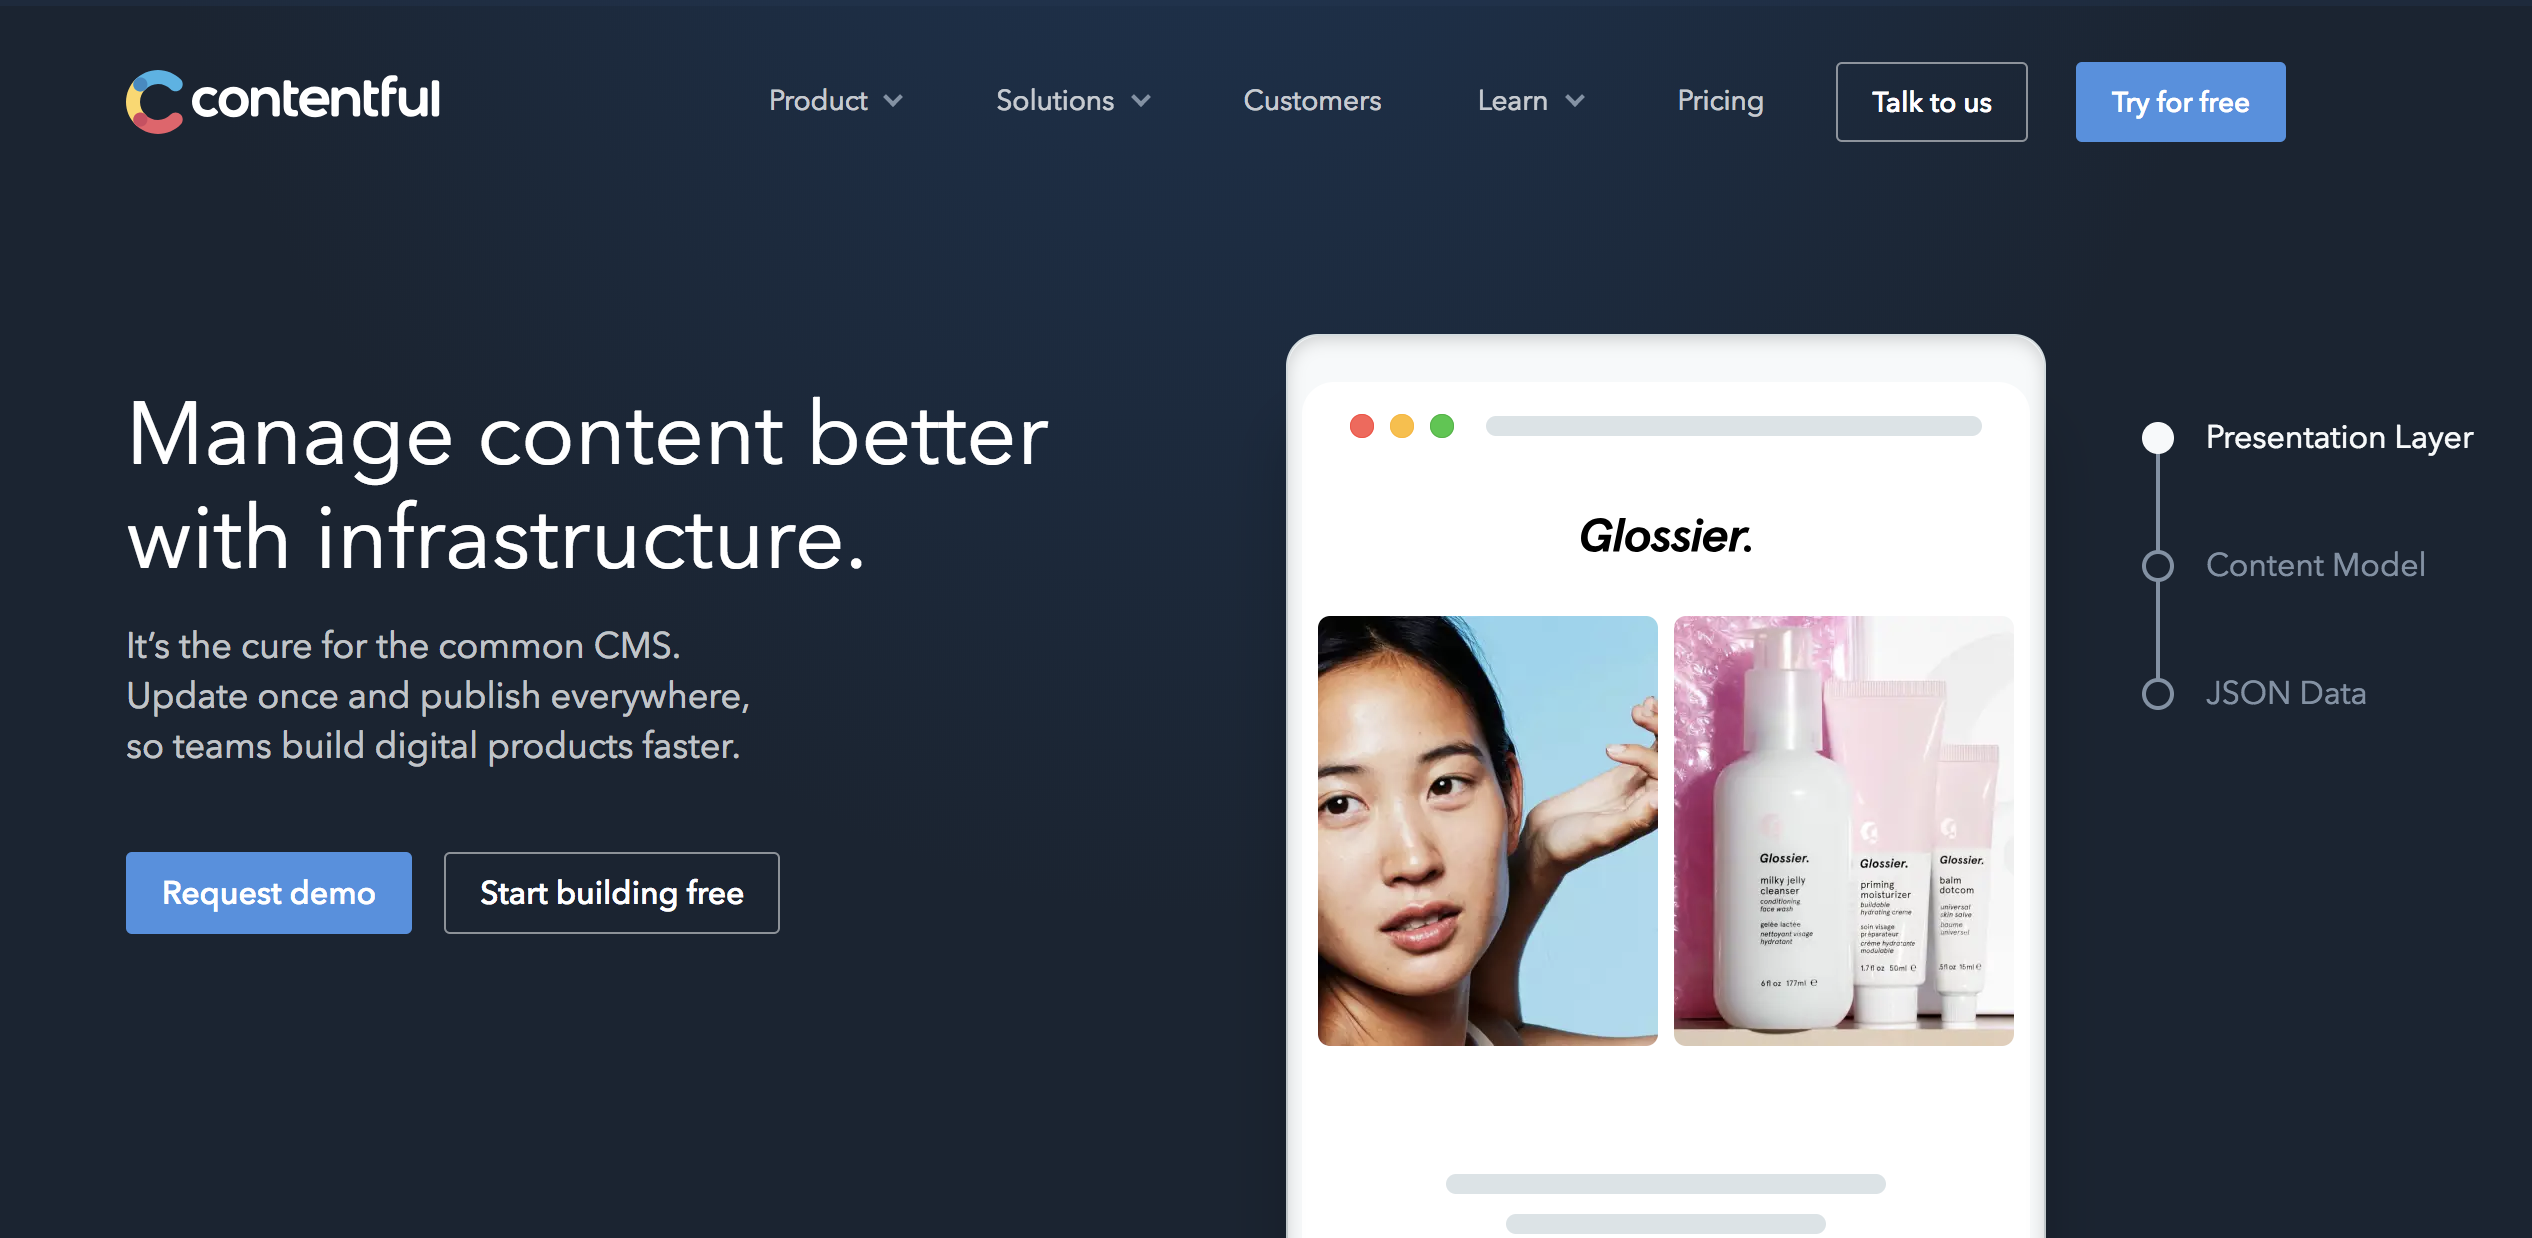Click the Start building free button
This screenshot has height=1238, width=2532.
612,891
